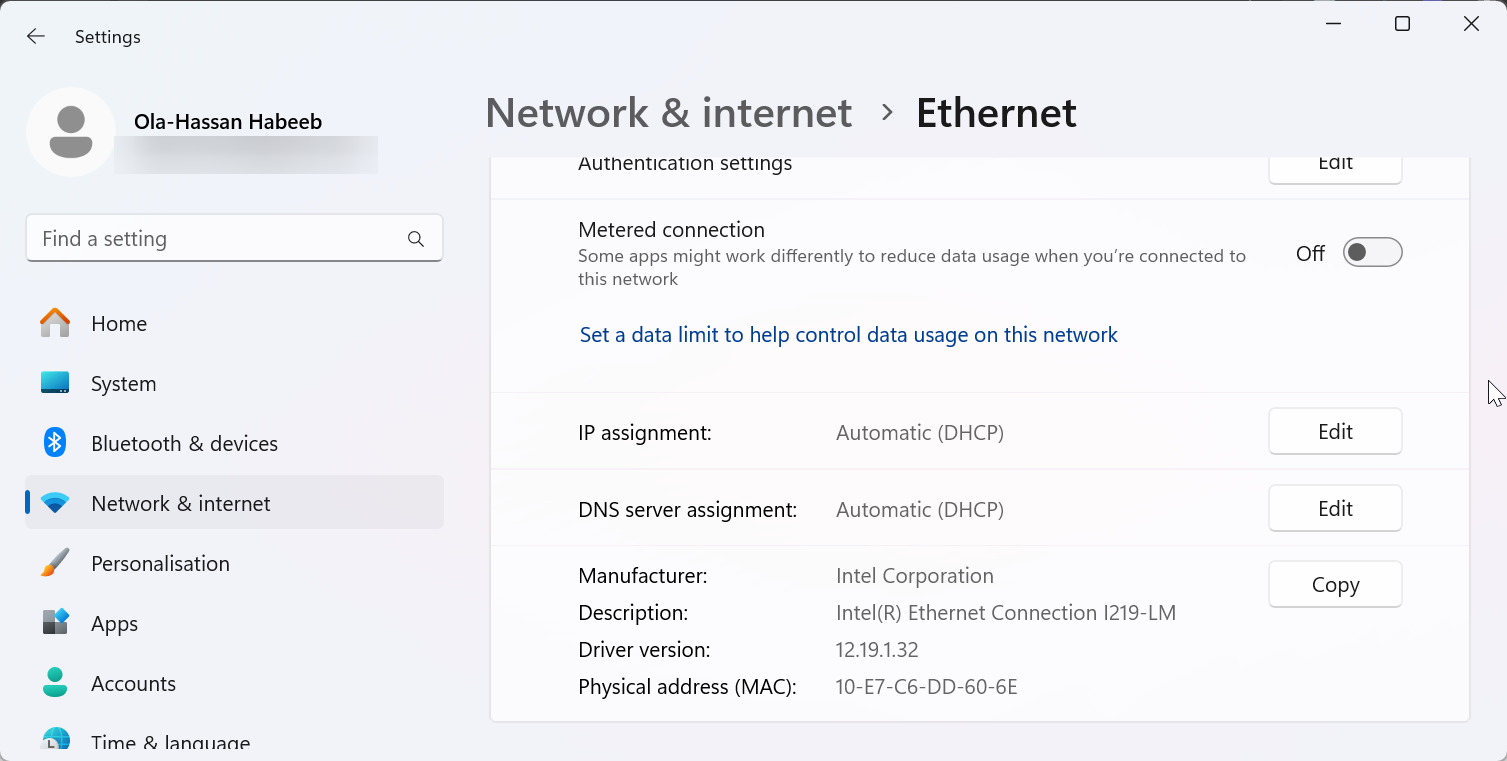Edit the DNS server assignment
Viewport: 1507px width, 761px height.
pyautogui.click(x=1335, y=509)
